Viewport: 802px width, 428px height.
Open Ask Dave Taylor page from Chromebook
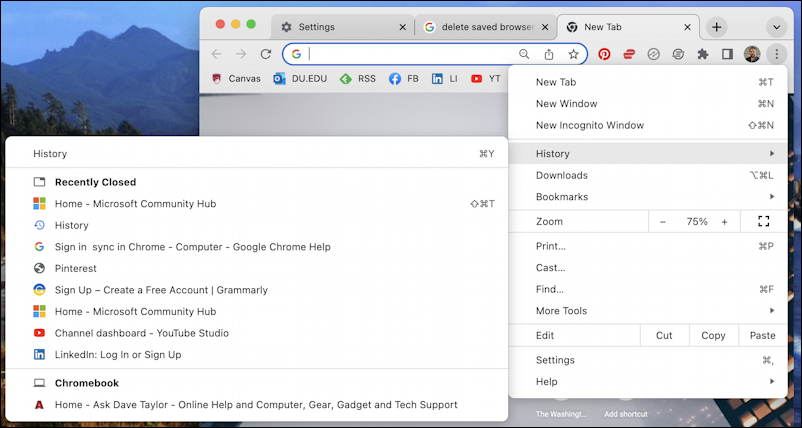click(257, 405)
